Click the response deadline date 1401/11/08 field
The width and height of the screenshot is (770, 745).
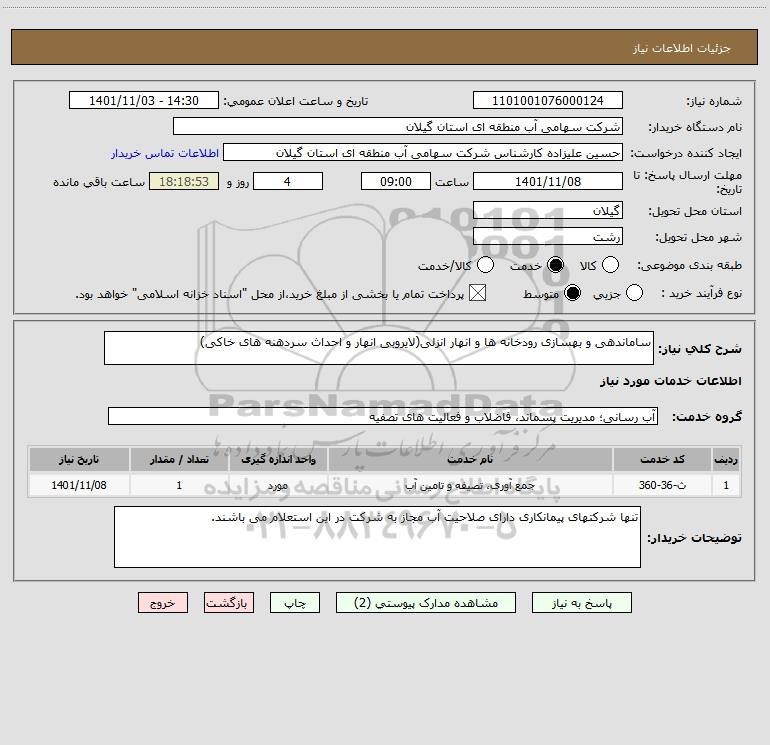[x=548, y=181]
